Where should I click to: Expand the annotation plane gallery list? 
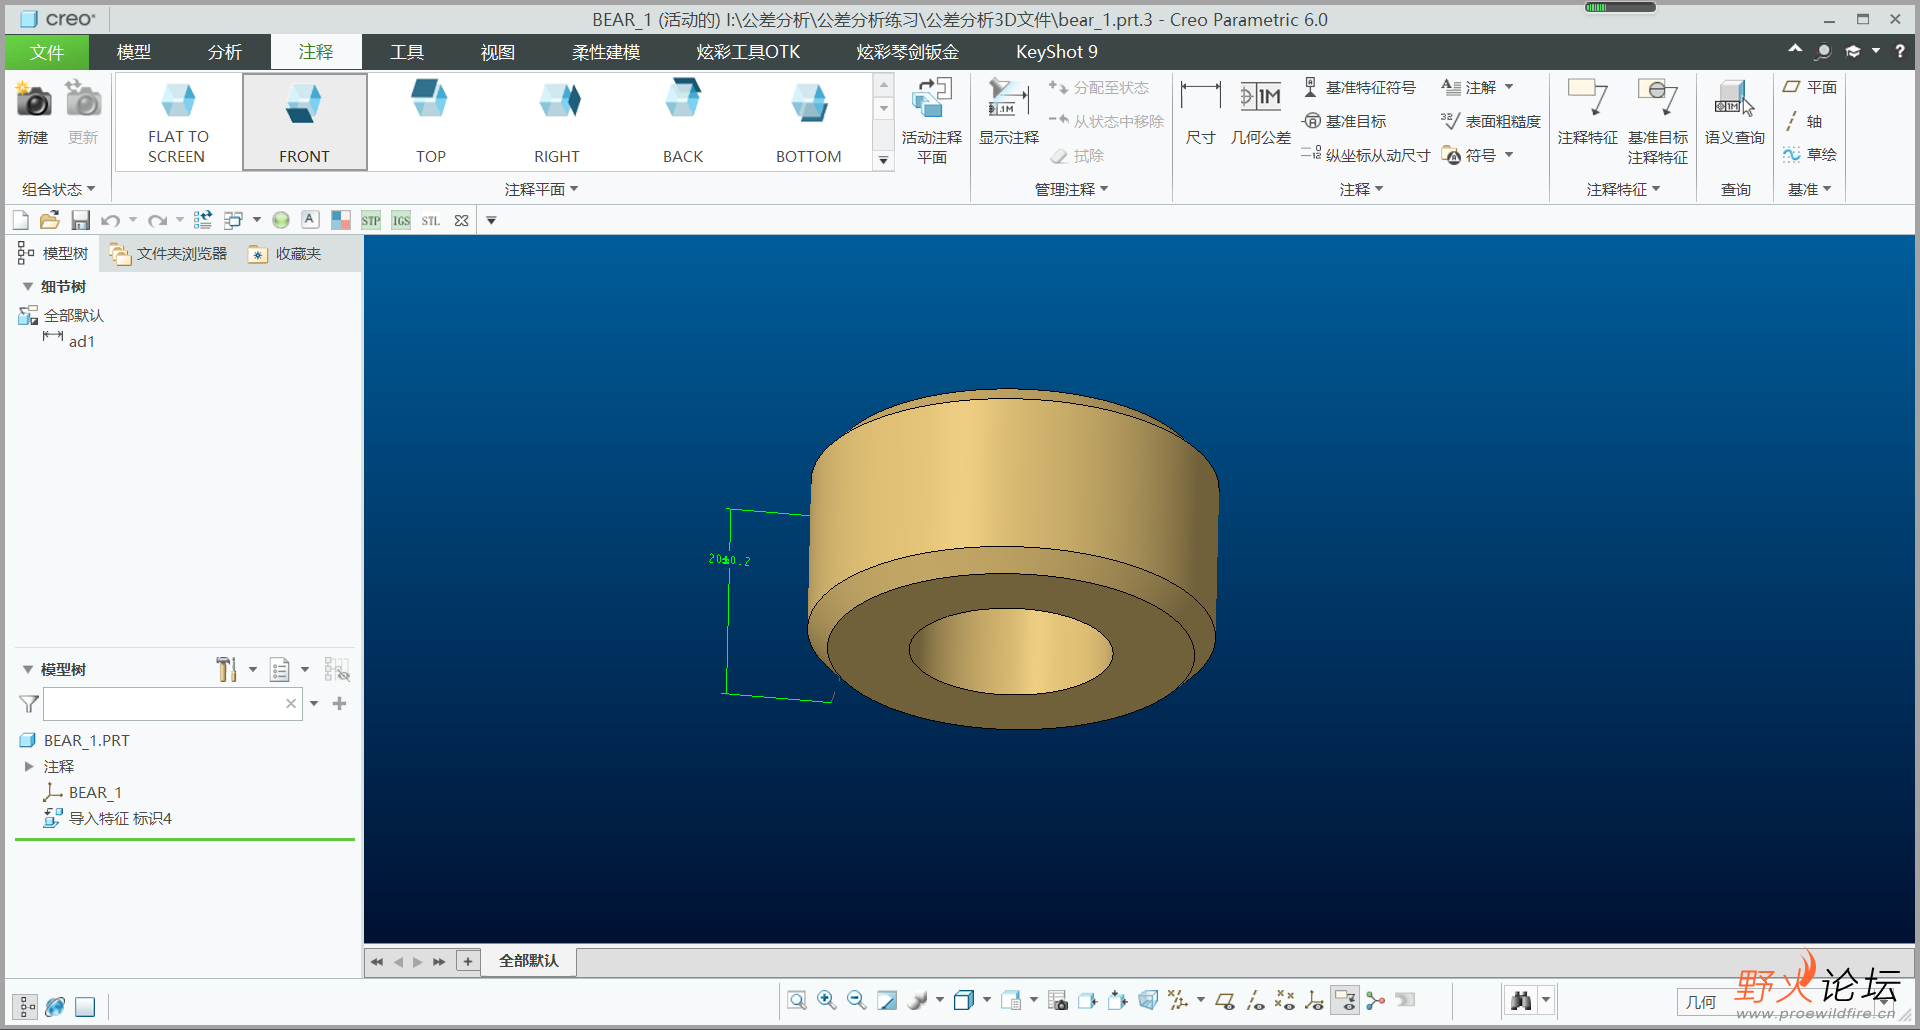tap(883, 159)
